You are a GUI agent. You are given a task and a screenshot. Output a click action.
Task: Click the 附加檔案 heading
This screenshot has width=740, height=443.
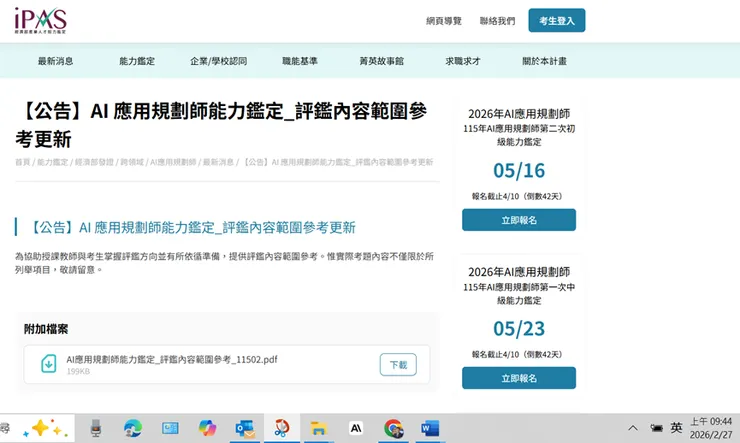point(46,329)
